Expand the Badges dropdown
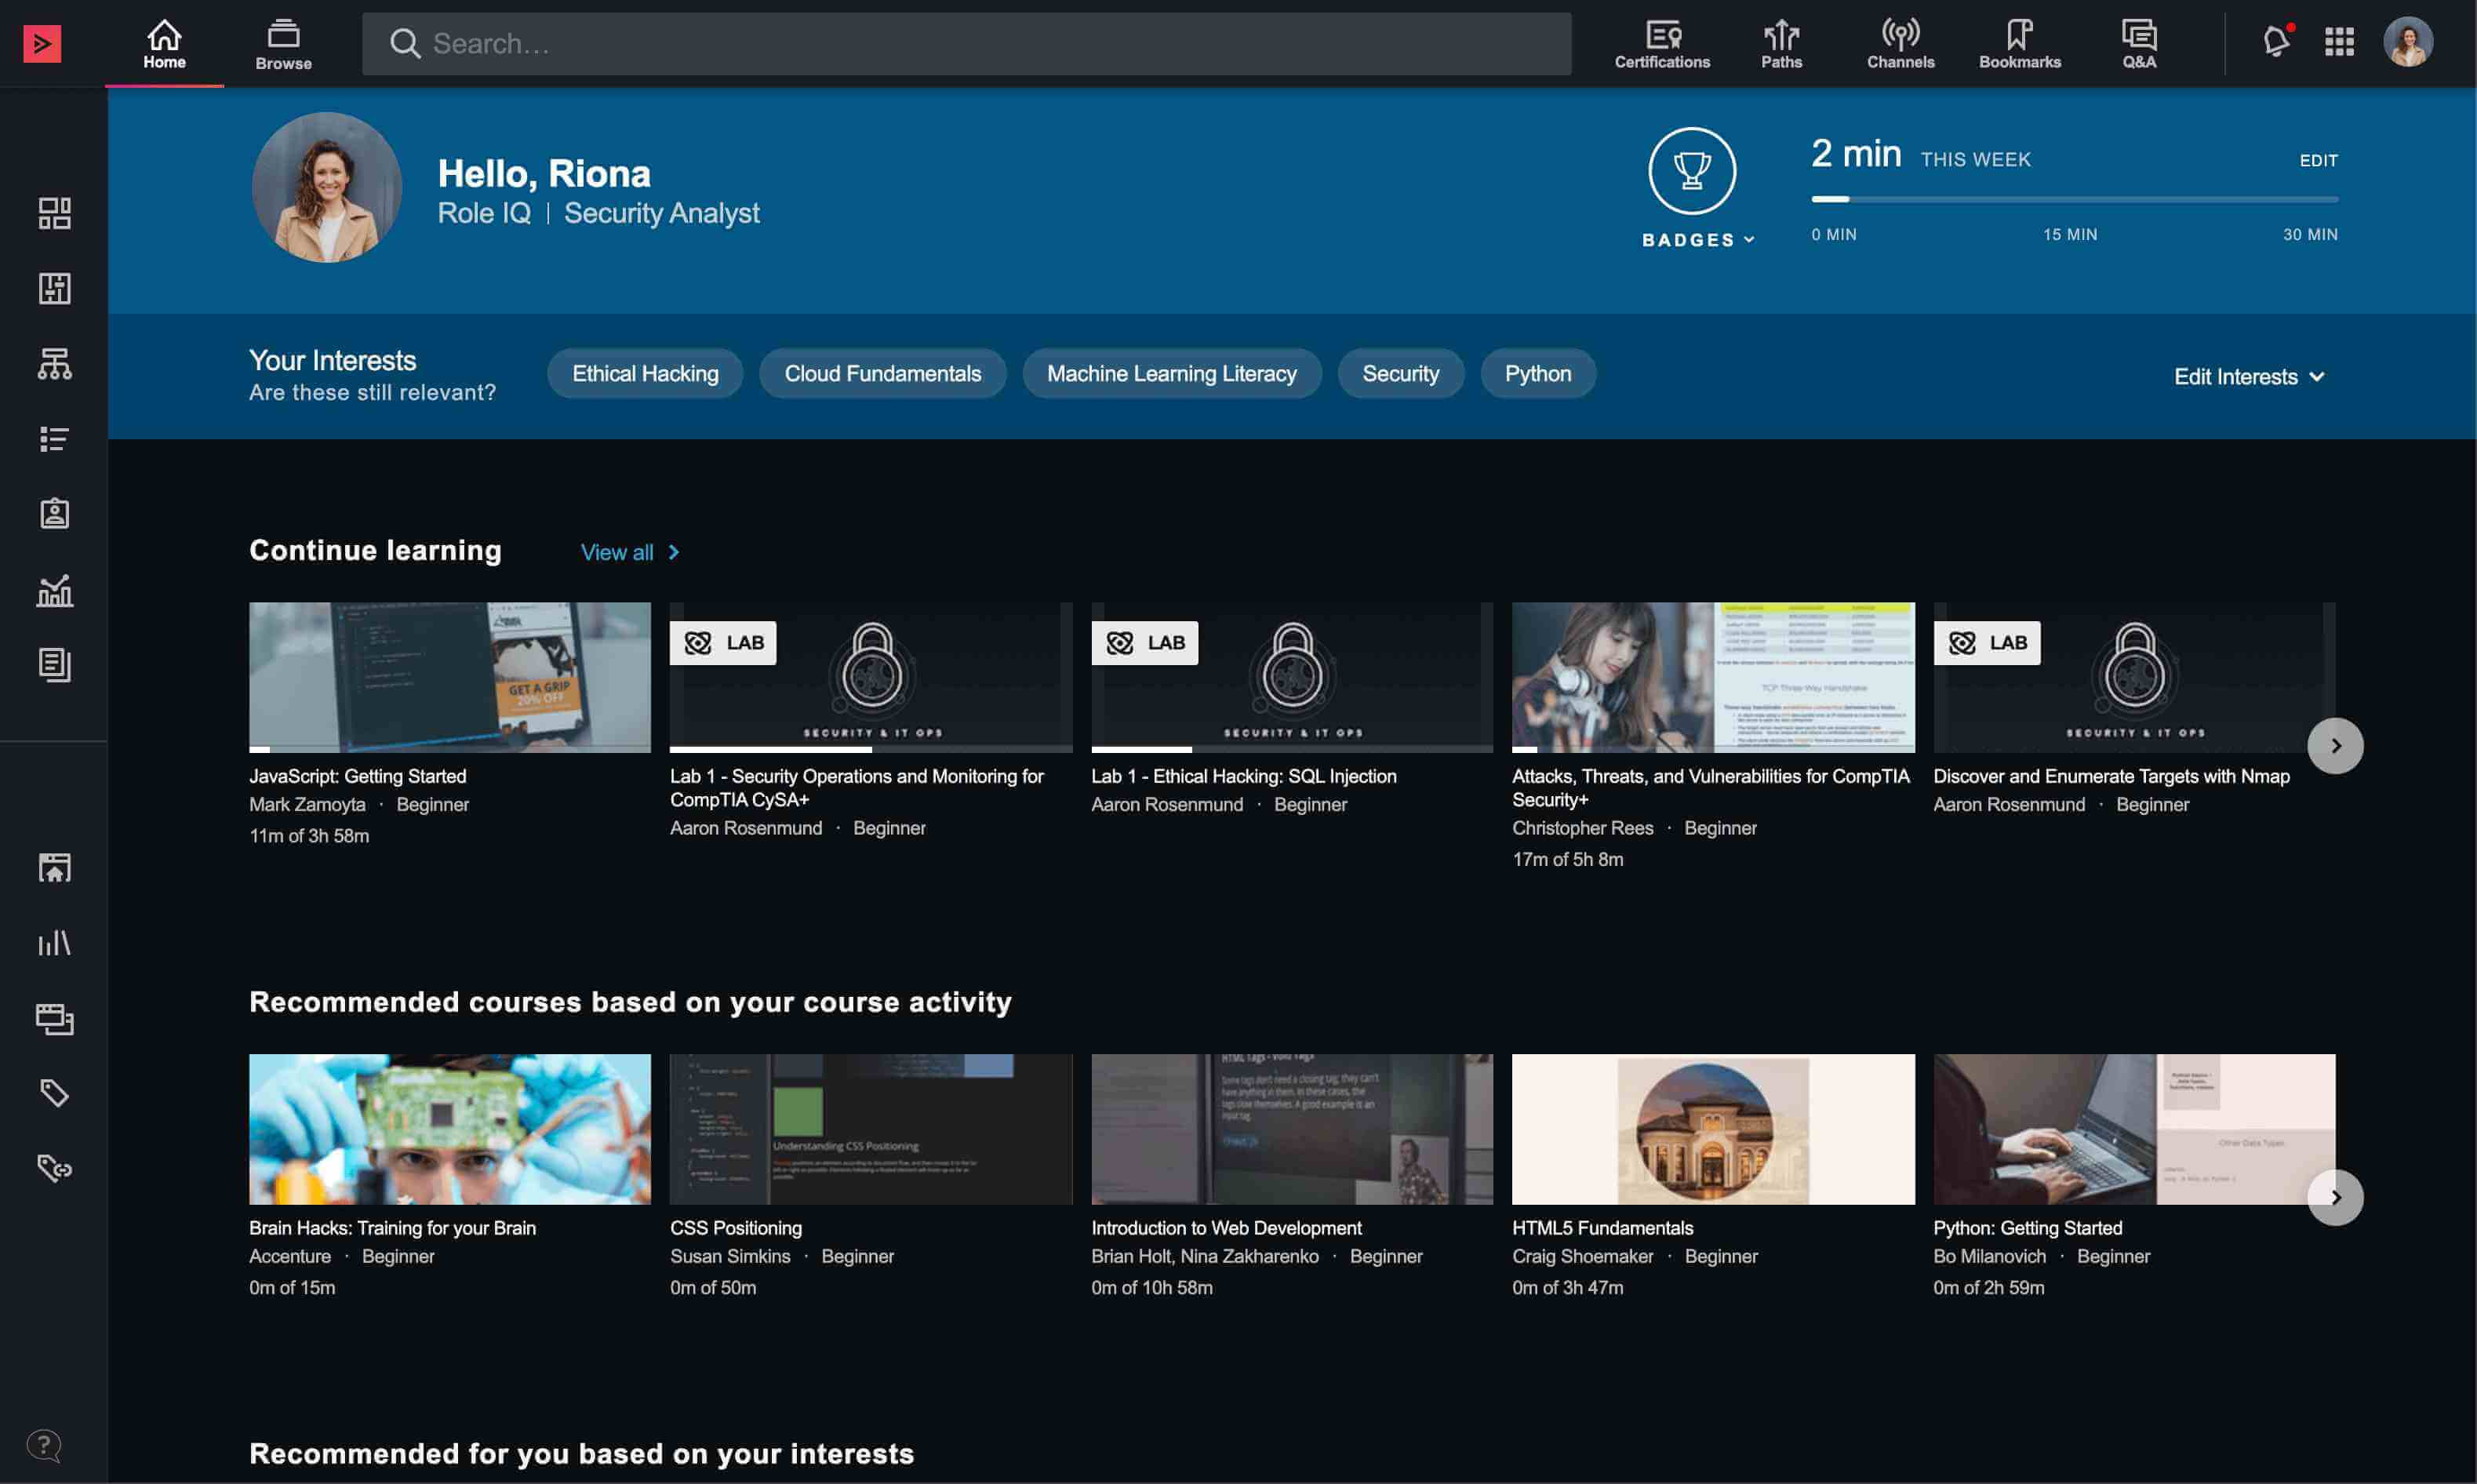2477x1484 pixels. [x=1697, y=240]
